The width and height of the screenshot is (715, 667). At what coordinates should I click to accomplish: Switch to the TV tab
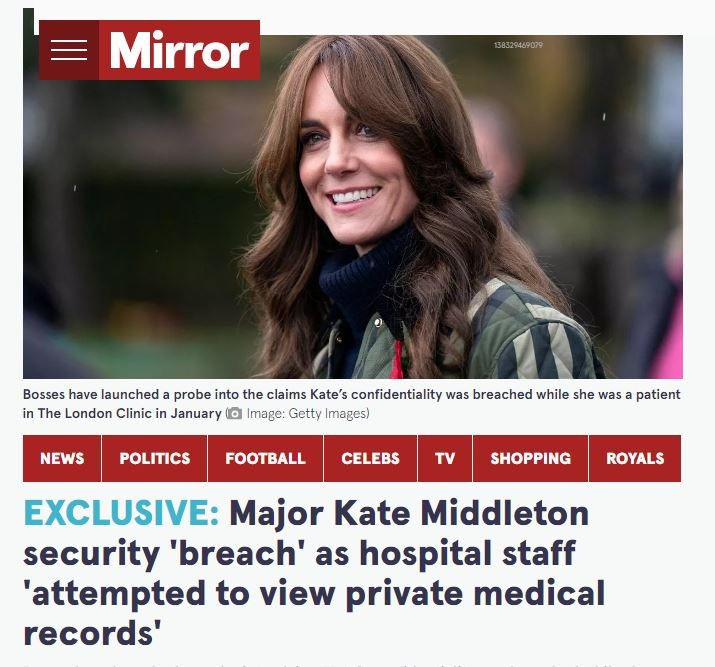445,458
